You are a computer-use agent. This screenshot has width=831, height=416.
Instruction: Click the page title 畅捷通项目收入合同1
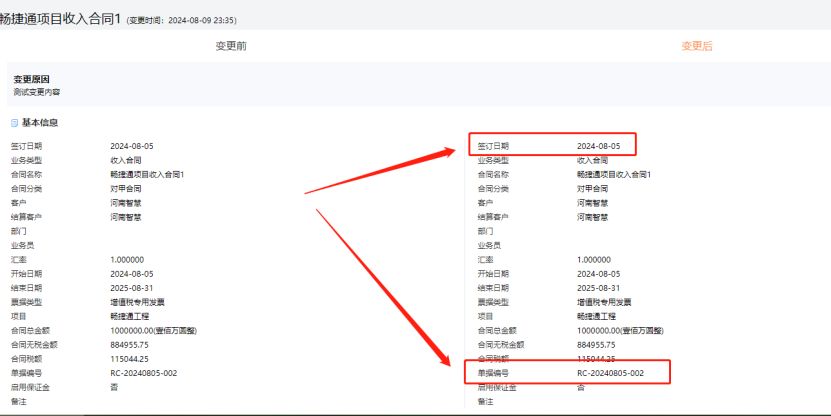point(60,19)
